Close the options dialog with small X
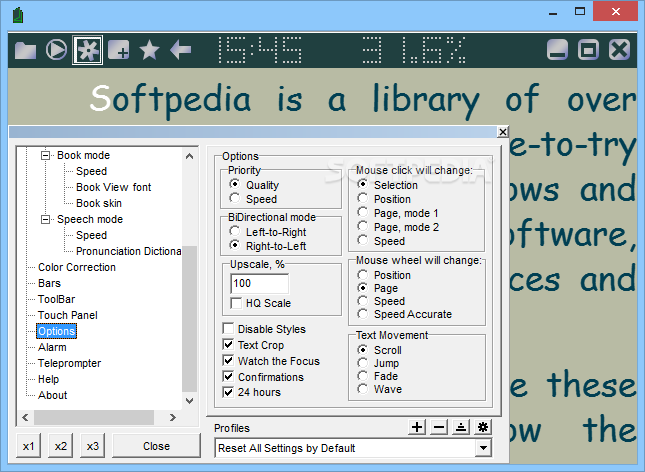Screen dimensions: 645x472 tap(503, 132)
